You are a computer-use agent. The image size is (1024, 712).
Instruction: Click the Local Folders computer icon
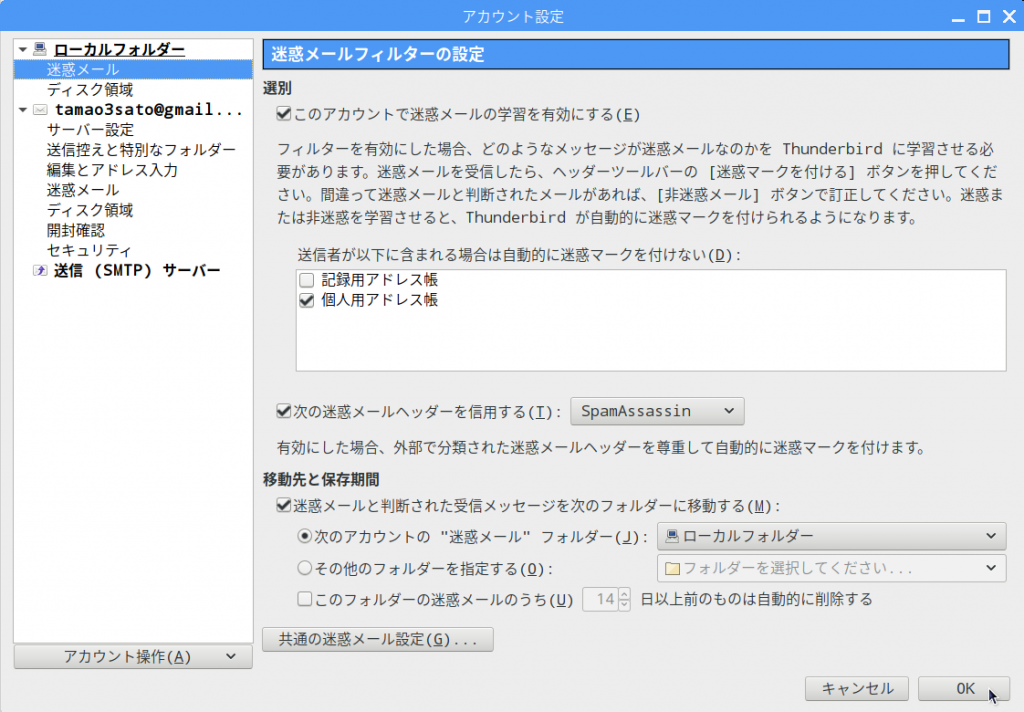click(40, 49)
